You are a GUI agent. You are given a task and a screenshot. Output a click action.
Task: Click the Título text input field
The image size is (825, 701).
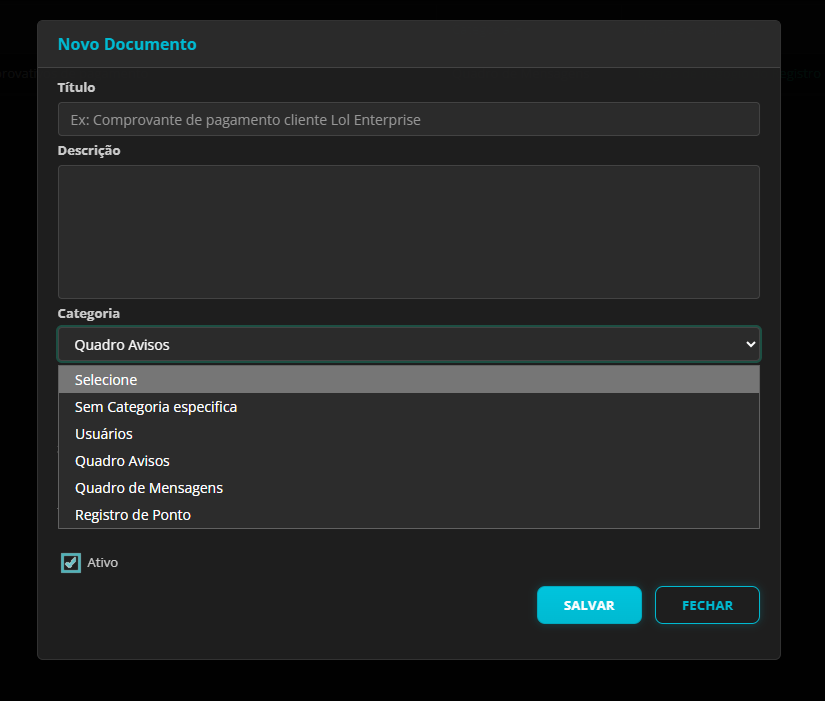coord(408,119)
